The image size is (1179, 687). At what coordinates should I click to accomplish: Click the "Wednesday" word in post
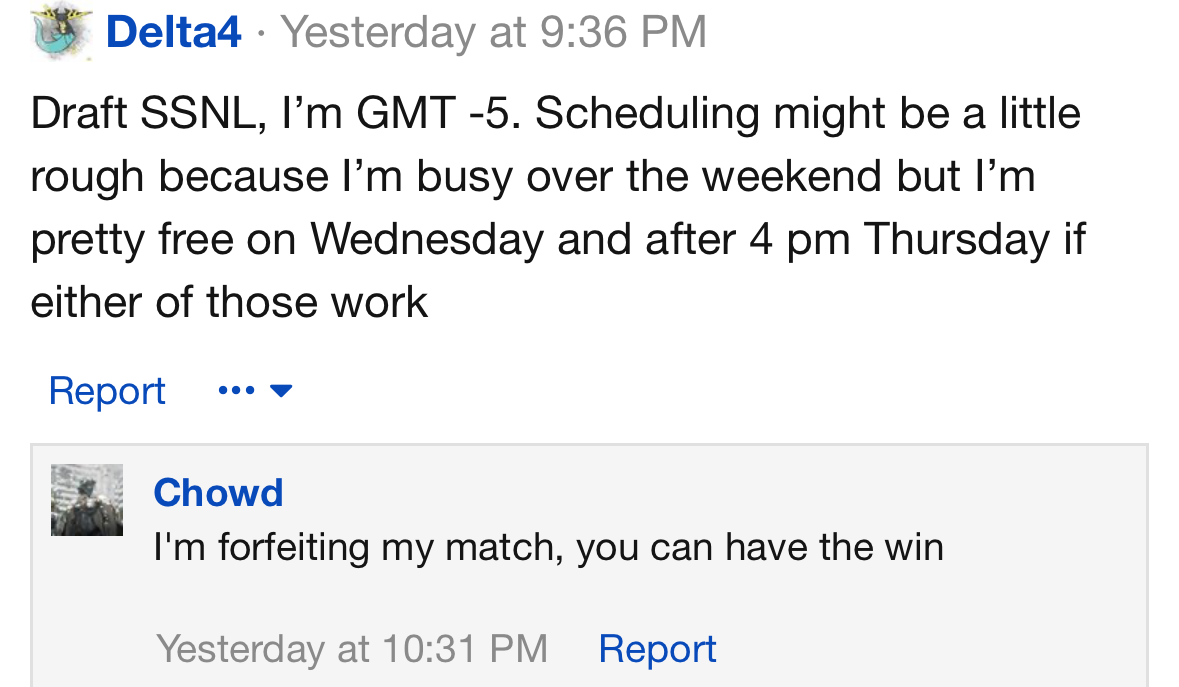tap(426, 239)
